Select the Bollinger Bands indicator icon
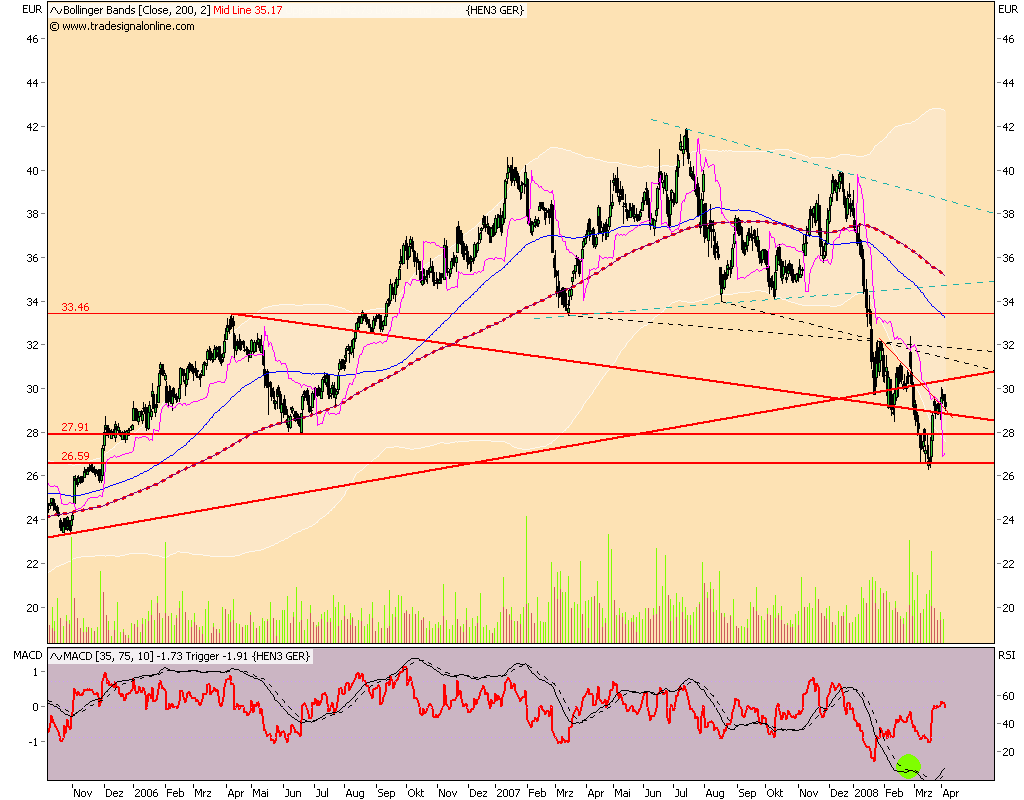 [x=56, y=10]
